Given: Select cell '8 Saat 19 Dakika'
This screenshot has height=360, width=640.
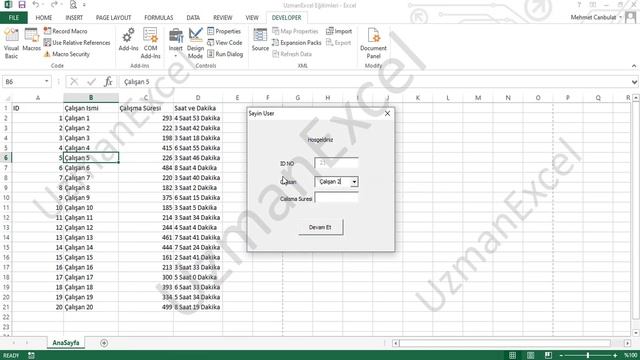Looking at the screenshot, I should point(198,307).
